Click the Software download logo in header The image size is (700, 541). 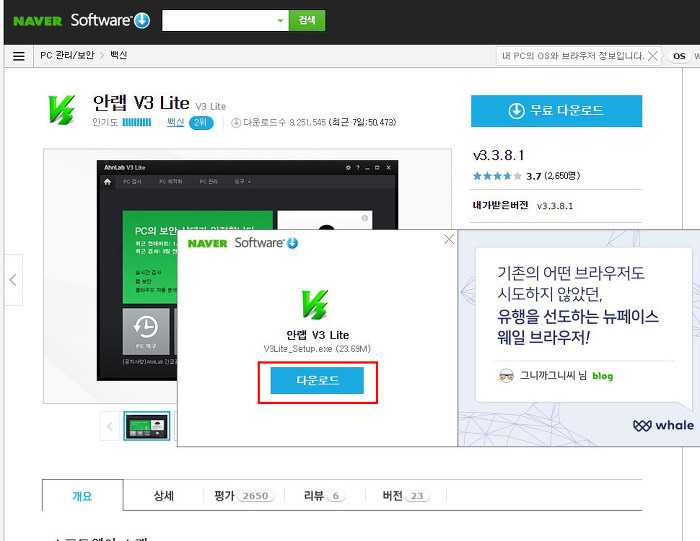point(110,20)
